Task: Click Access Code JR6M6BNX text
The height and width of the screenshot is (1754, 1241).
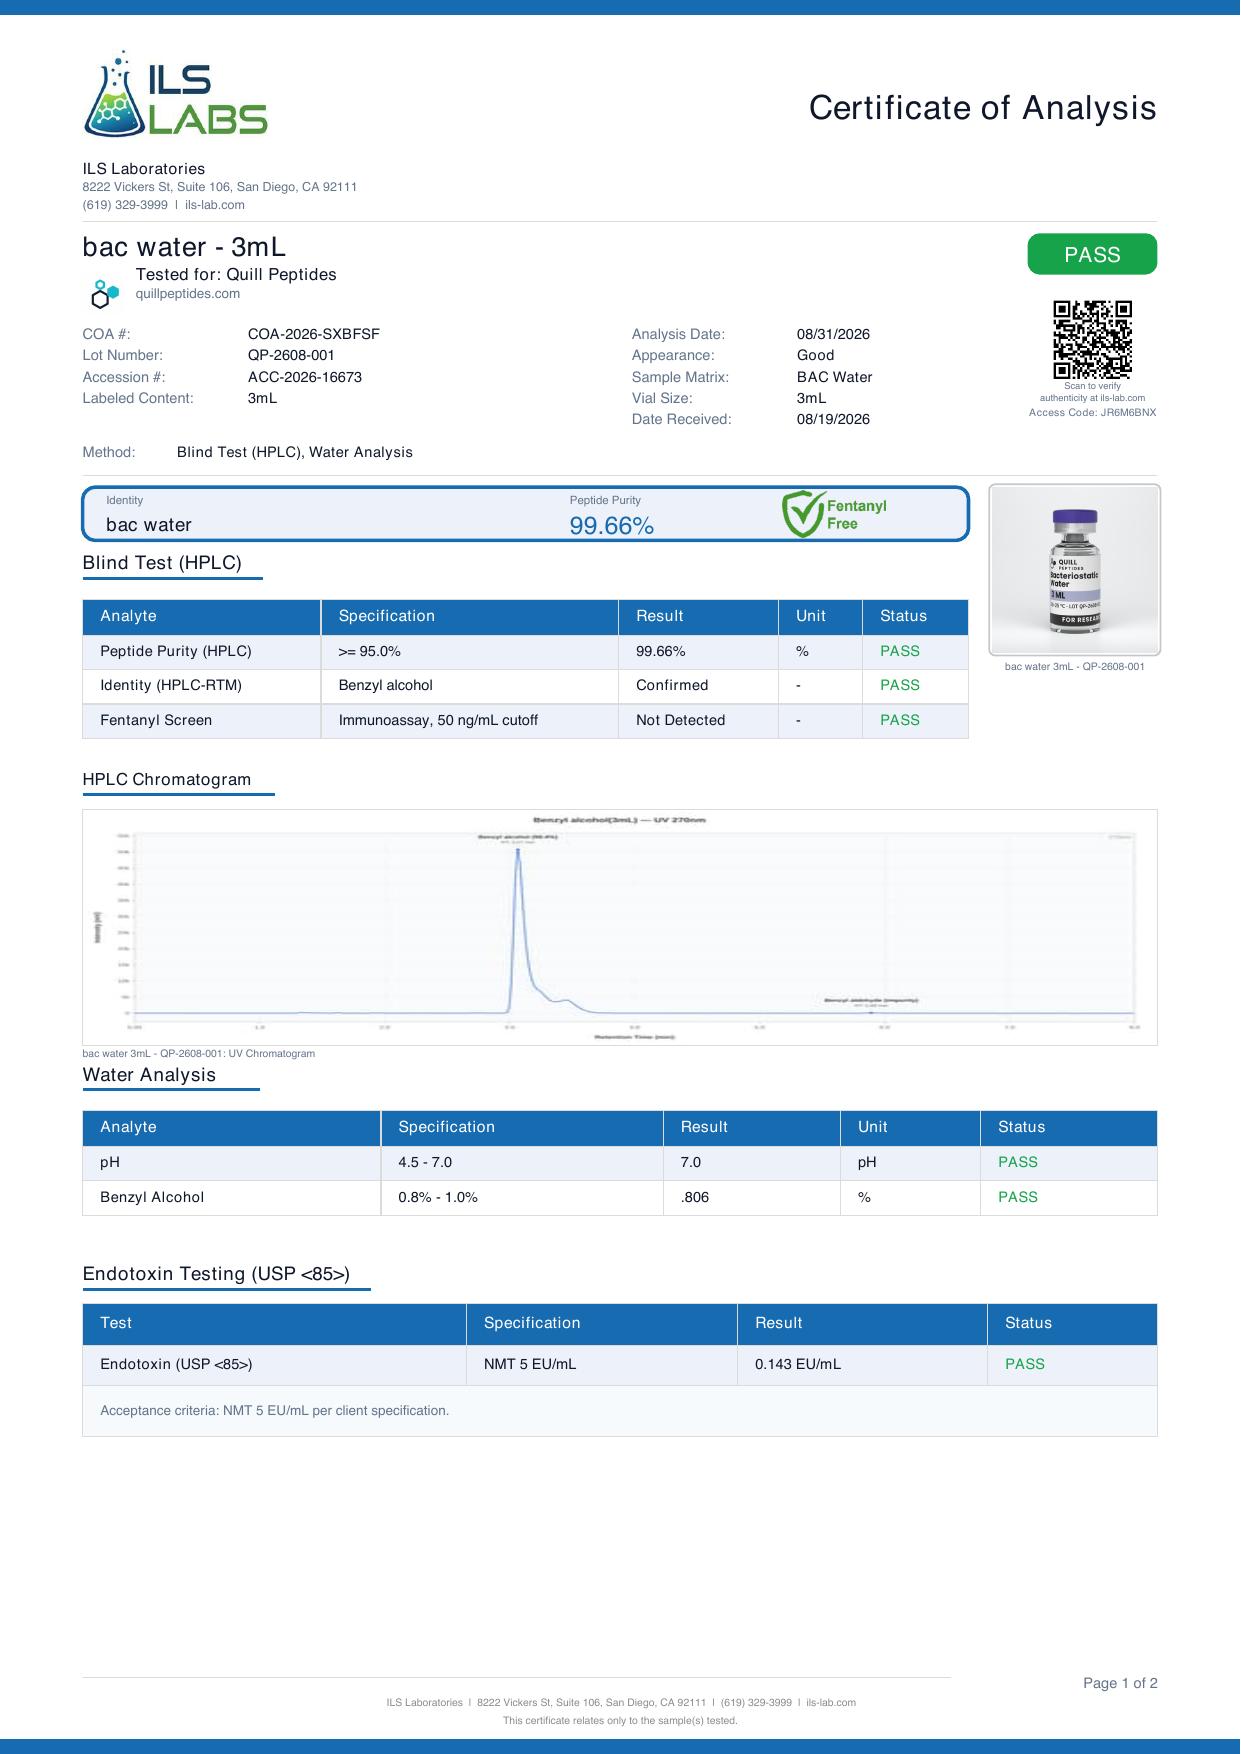Action: (1092, 412)
